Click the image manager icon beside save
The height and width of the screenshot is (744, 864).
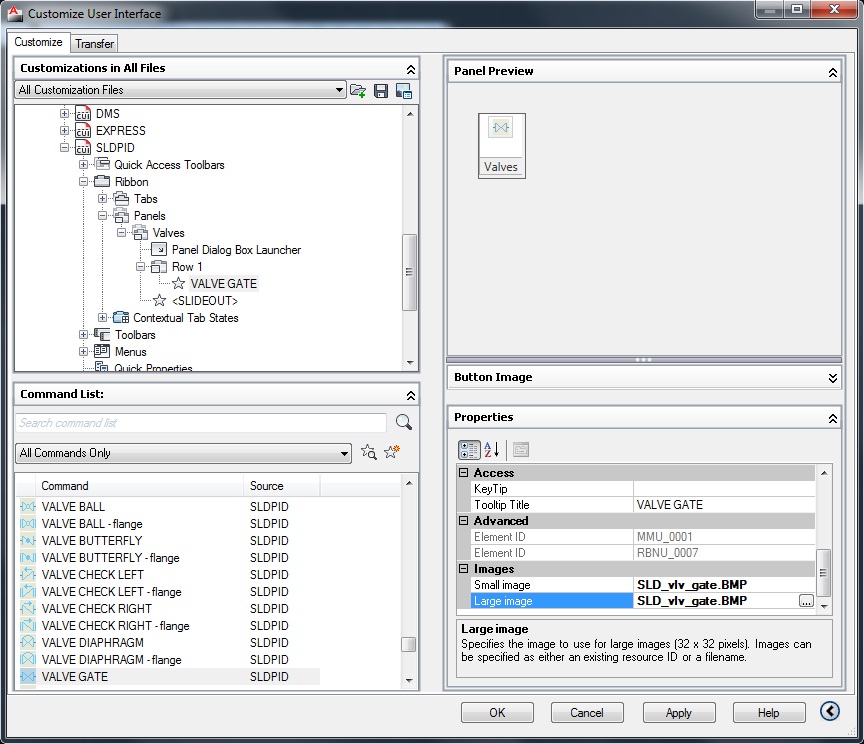(403, 90)
